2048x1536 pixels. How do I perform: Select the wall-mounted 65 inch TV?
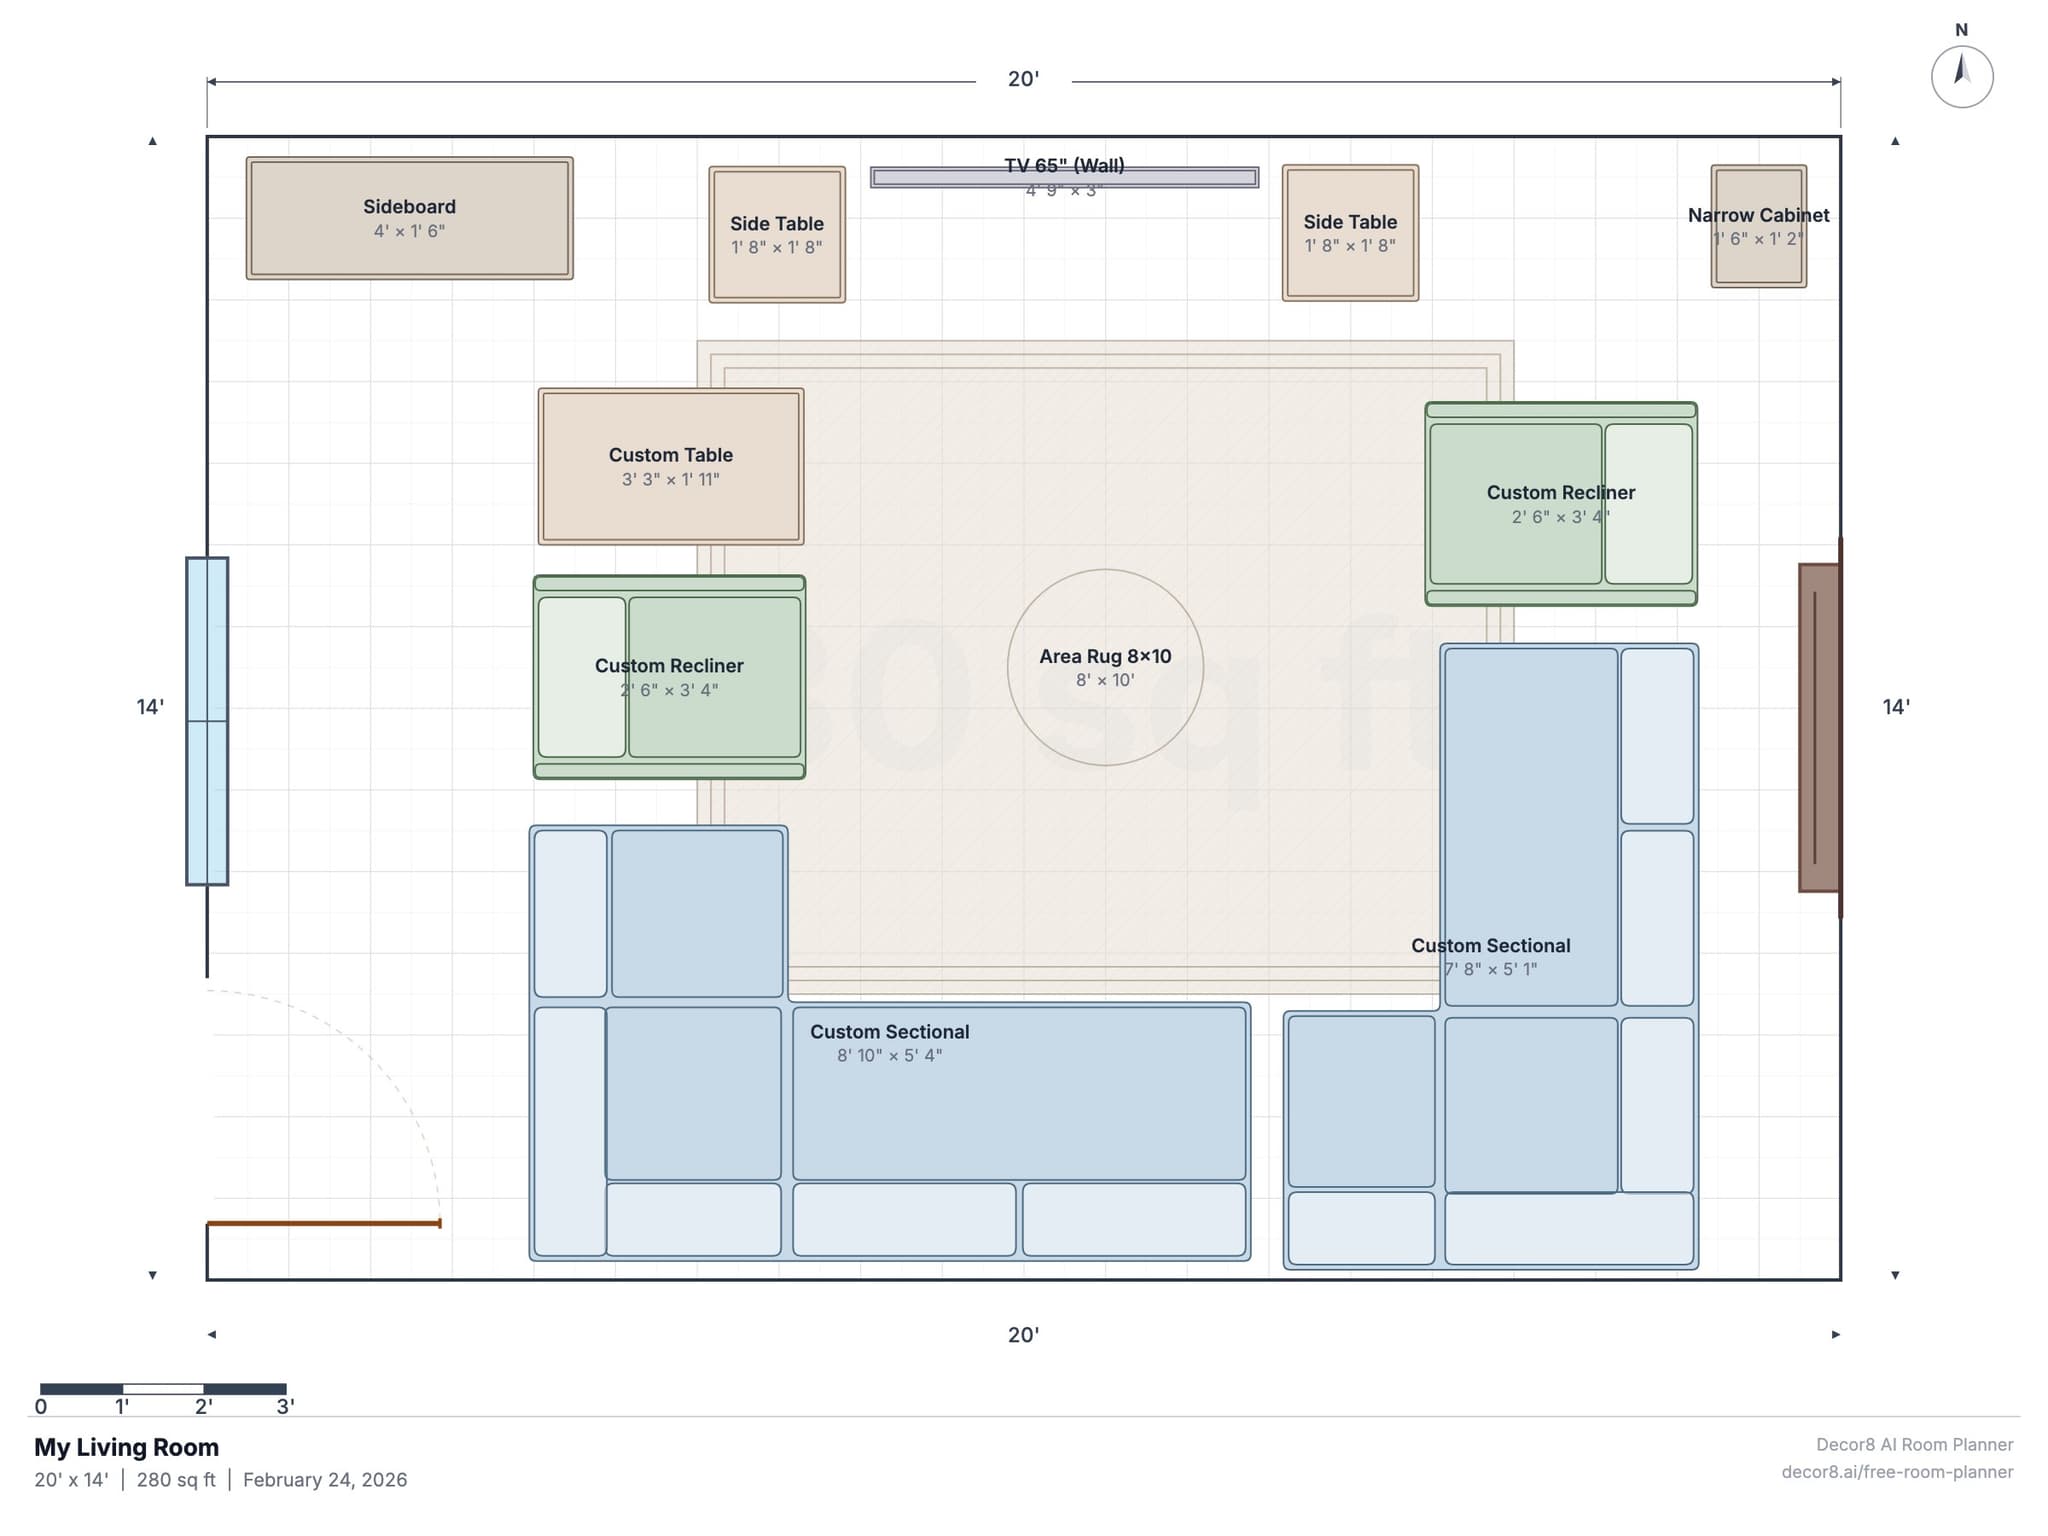click(x=1063, y=176)
